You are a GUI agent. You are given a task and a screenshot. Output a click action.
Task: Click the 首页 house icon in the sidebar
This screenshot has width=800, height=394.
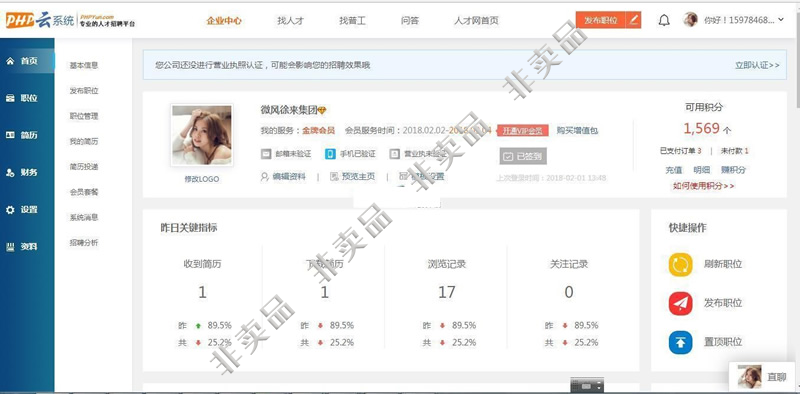click(x=10, y=61)
